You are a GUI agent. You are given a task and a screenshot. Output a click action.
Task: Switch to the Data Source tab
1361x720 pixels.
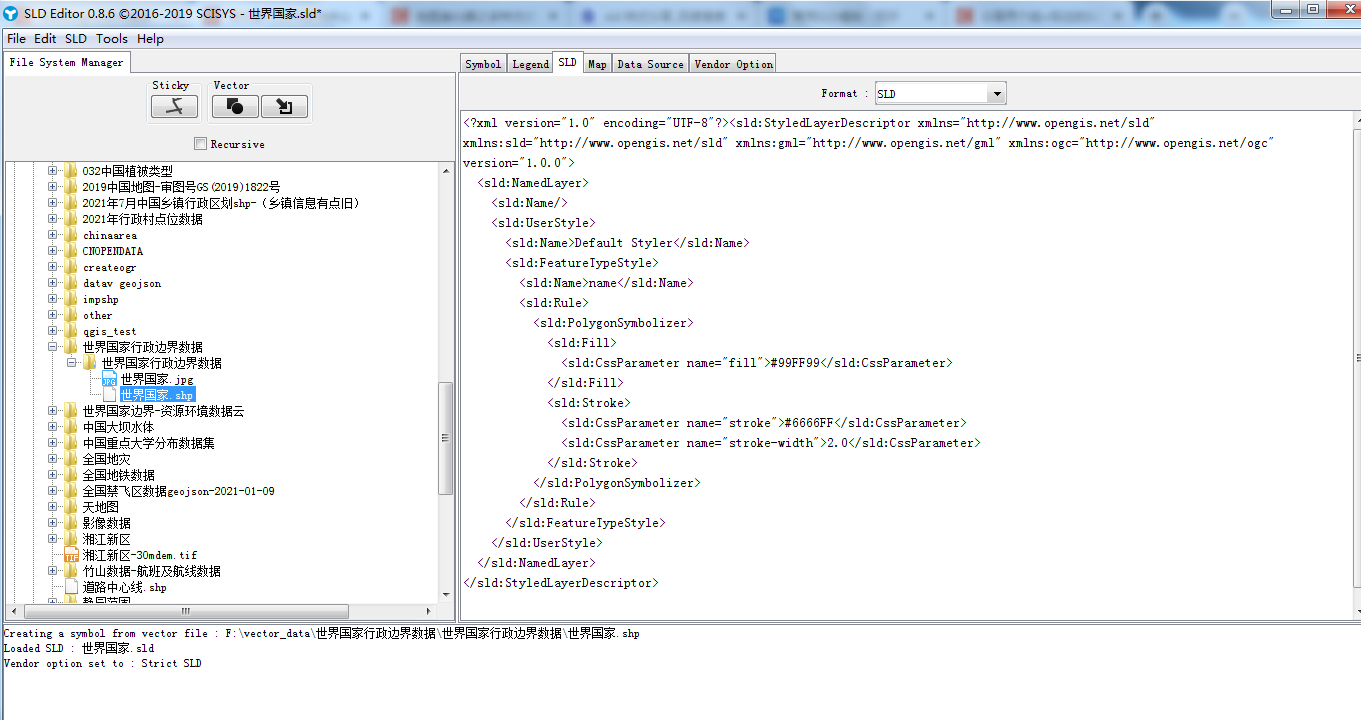tap(650, 64)
